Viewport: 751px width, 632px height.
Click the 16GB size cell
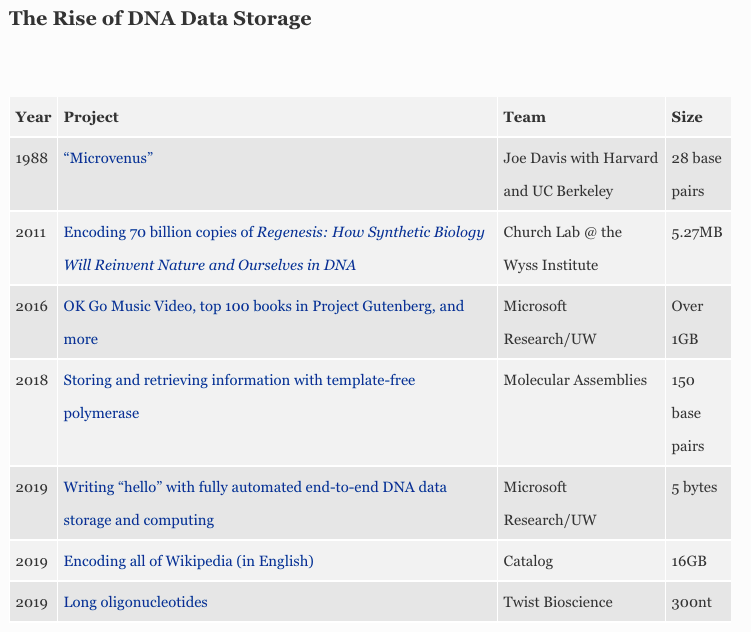(689, 561)
